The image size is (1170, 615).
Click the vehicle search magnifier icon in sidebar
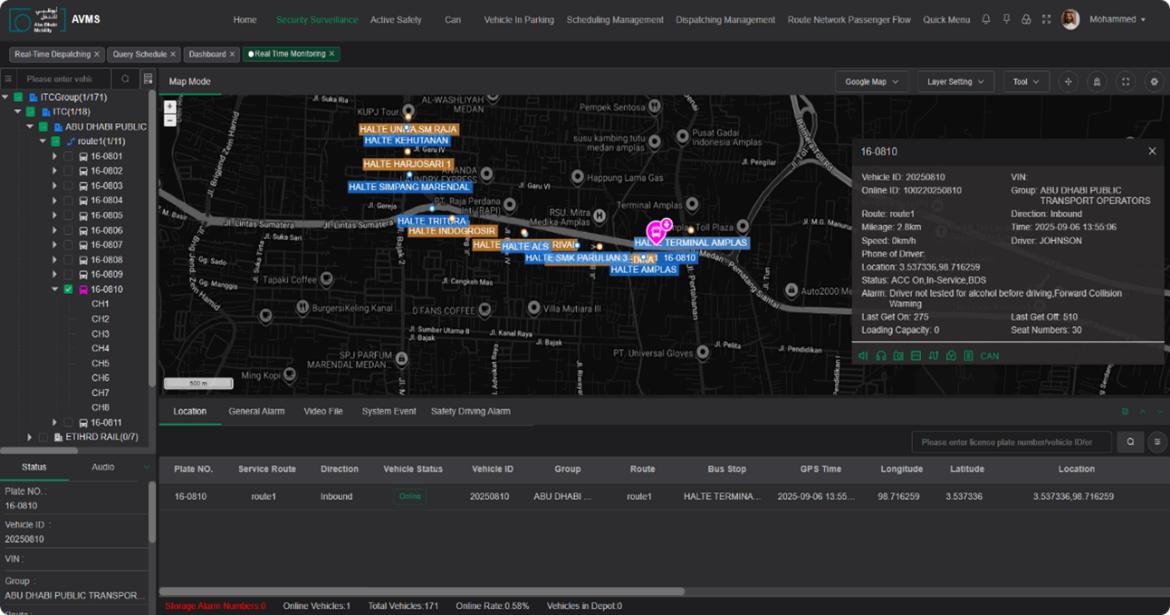(x=125, y=79)
